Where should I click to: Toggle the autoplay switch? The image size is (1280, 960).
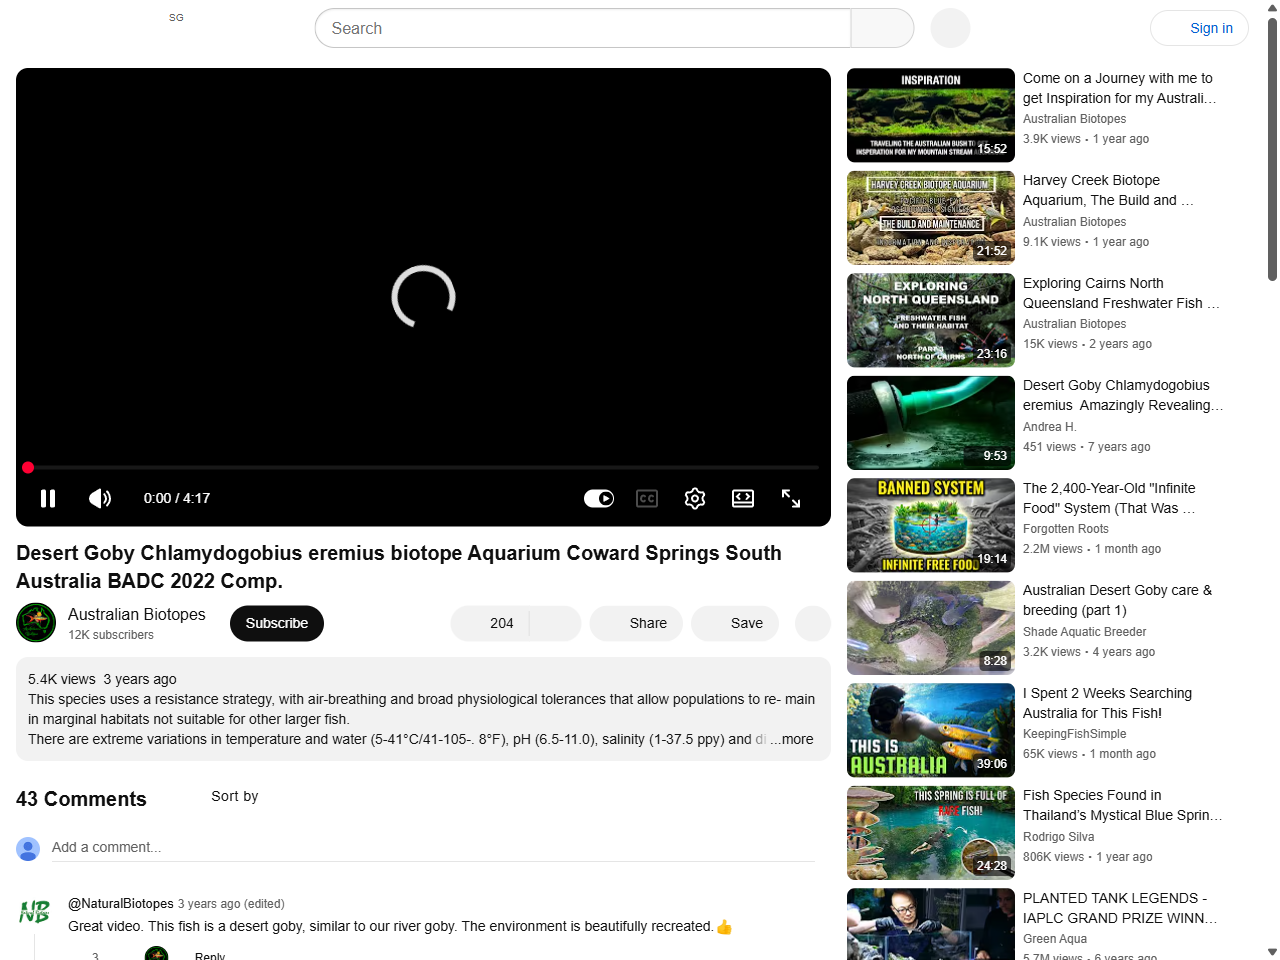(x=599, y=498)
